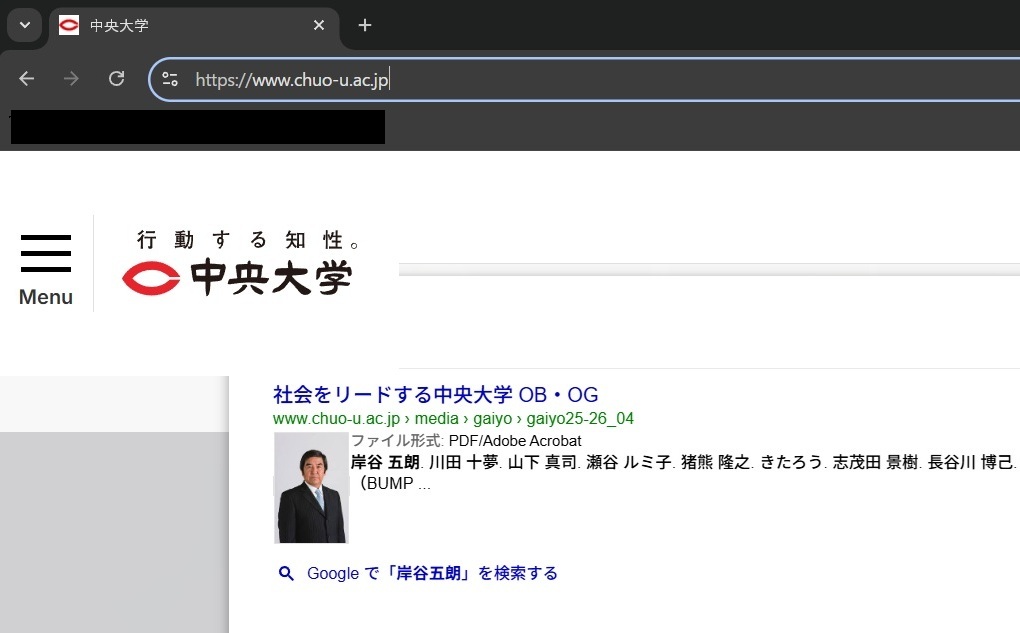This screenshot has width=1020, height=633.
Task: Close the 中央大学 tab
Action: coord(319,25)
